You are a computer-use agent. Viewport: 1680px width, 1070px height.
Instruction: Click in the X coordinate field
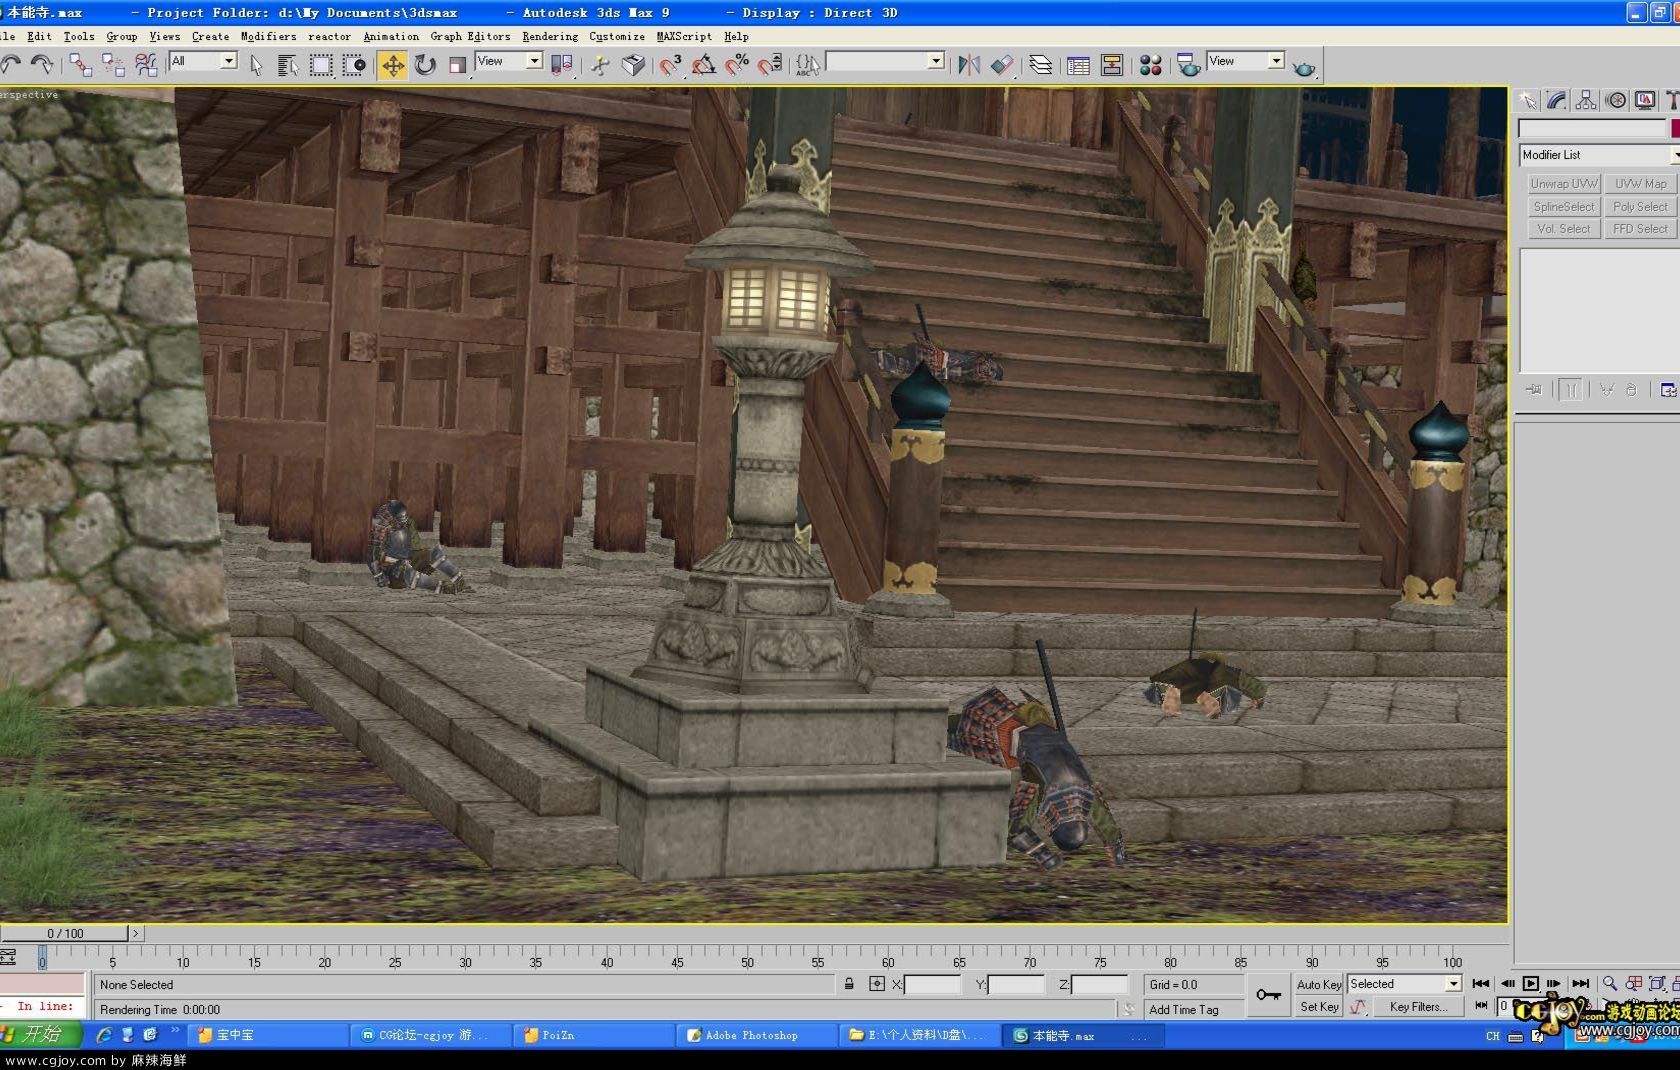pos(932,985)
